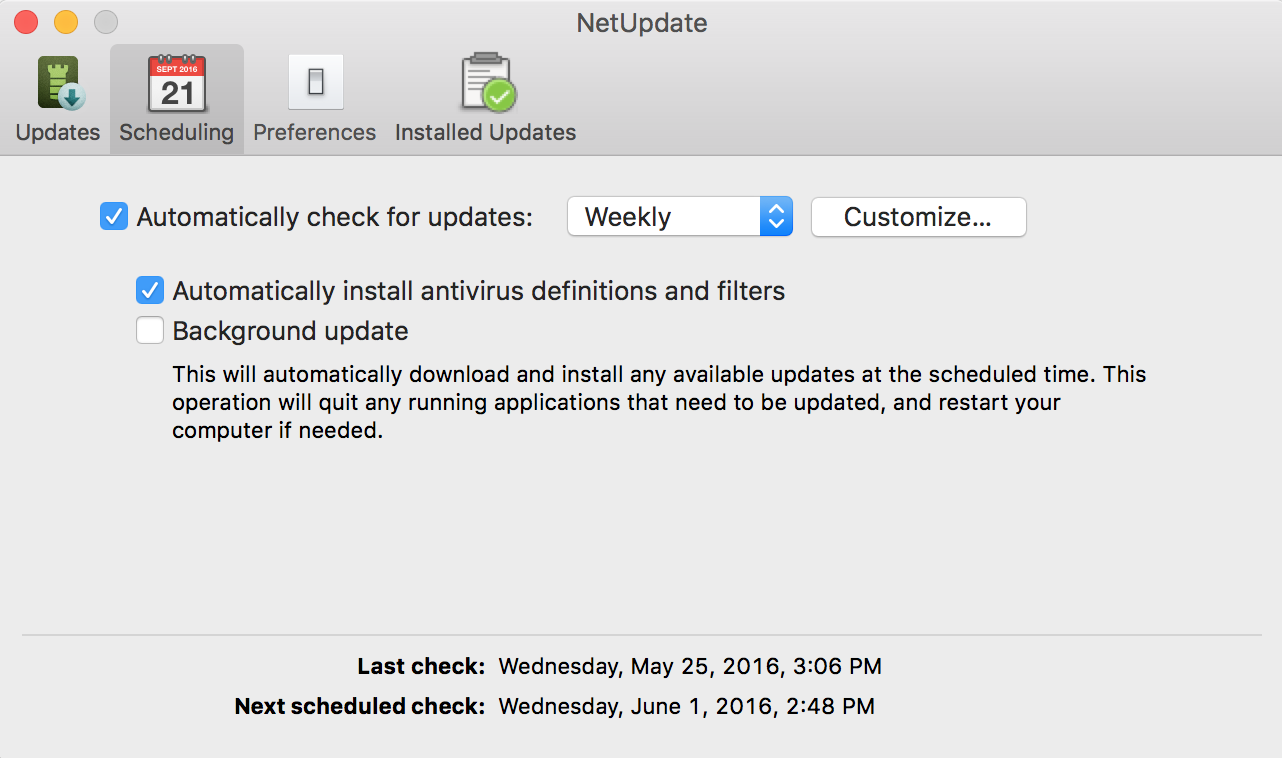Click the "Last check:" label
The image size is (1282, 758).
(421, 666)
